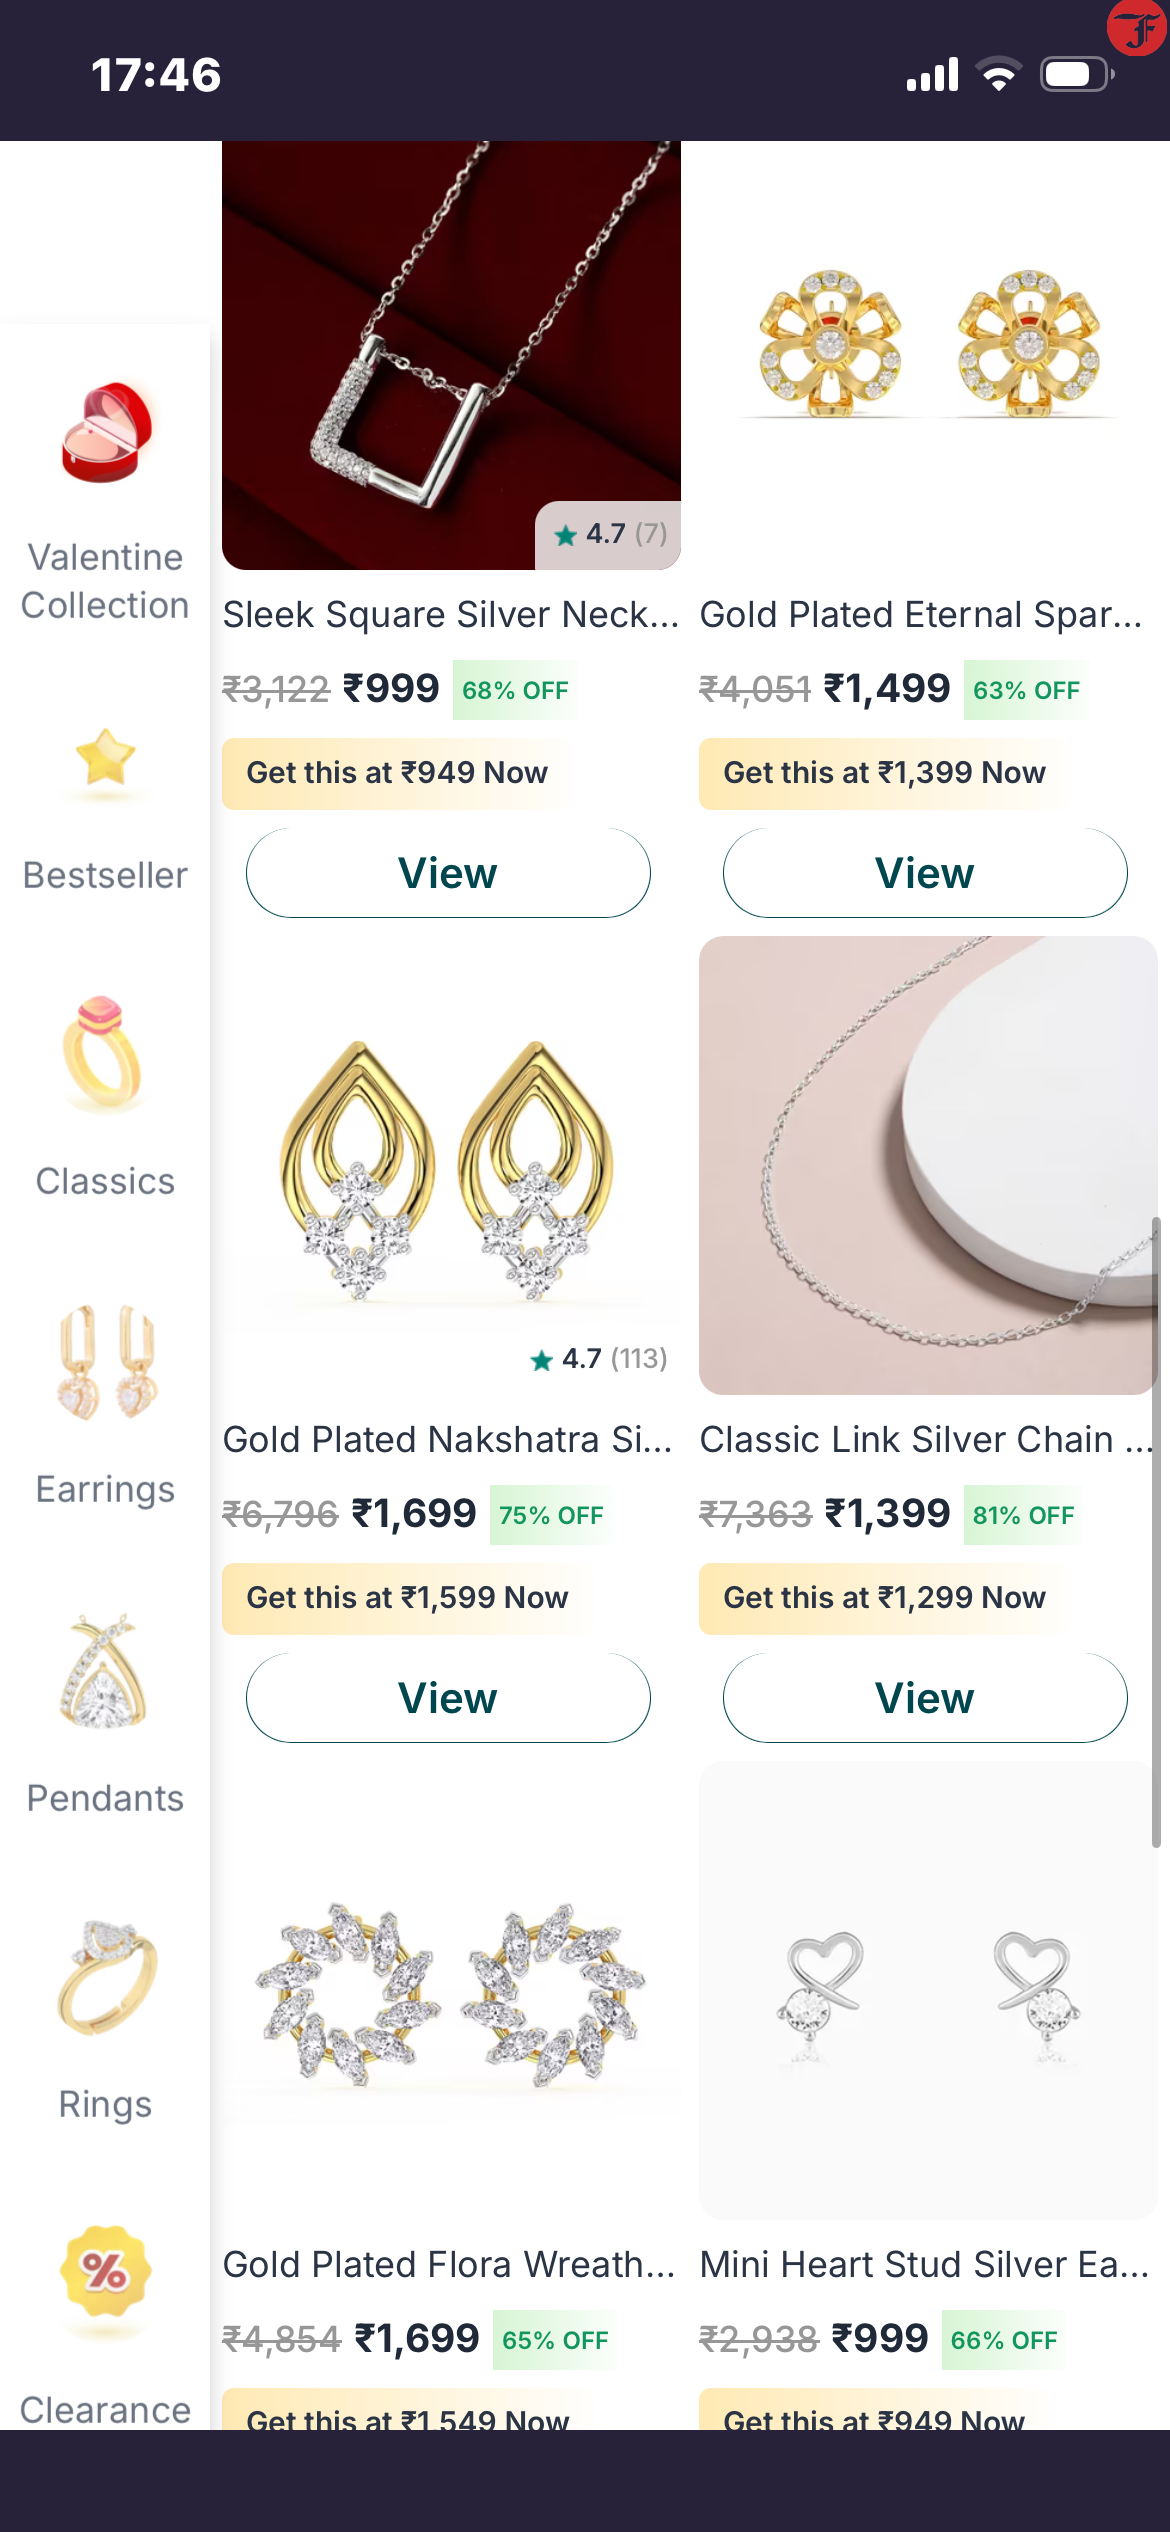Screen dimensions: 1170x2532
Task: Tap the red floating F logo icon
Action: (1138, 28)
